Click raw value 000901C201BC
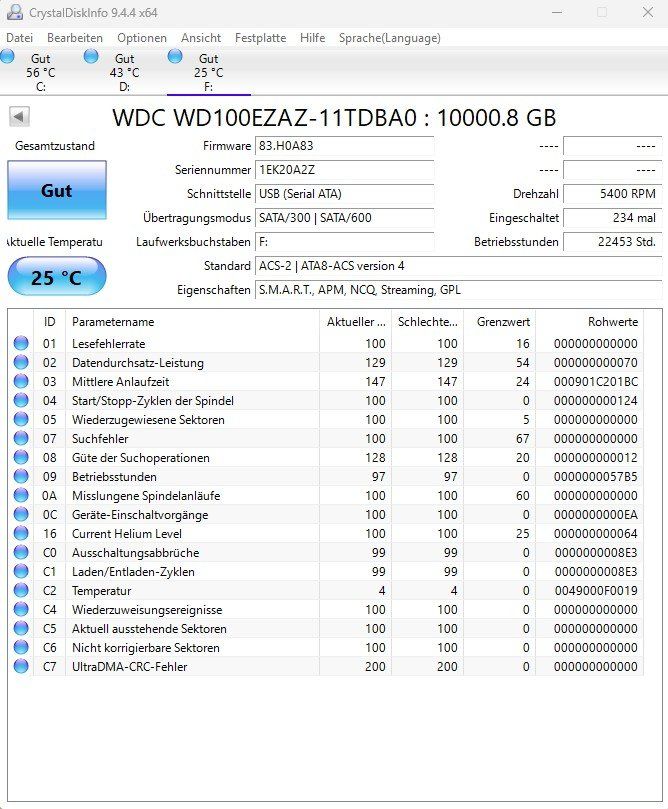This screenshot has height=809, width=668. (x=596, y=382)
